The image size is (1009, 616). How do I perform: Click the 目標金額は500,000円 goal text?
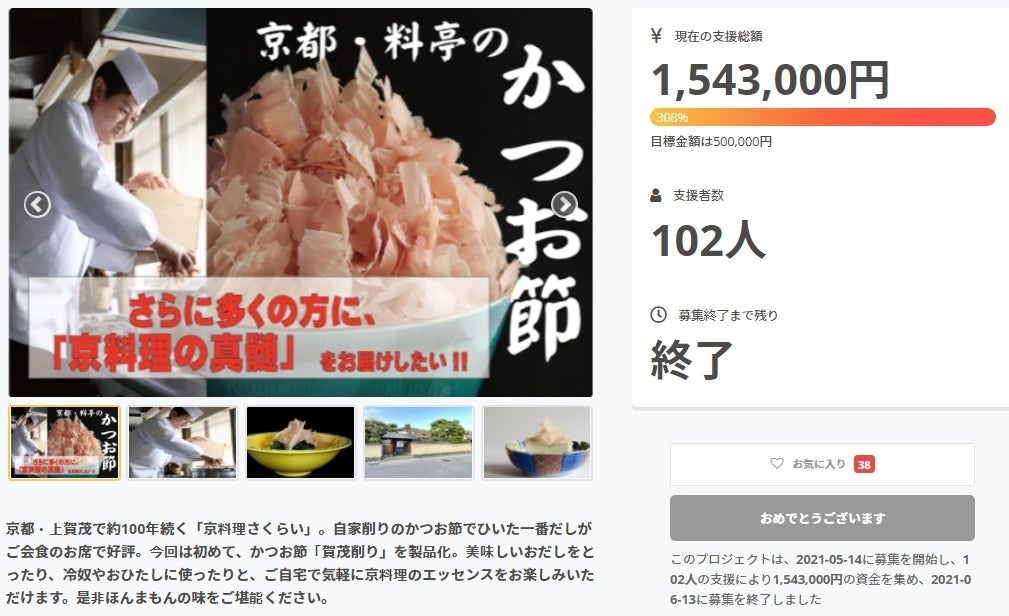pyautogui.click(x=711, y=142)
